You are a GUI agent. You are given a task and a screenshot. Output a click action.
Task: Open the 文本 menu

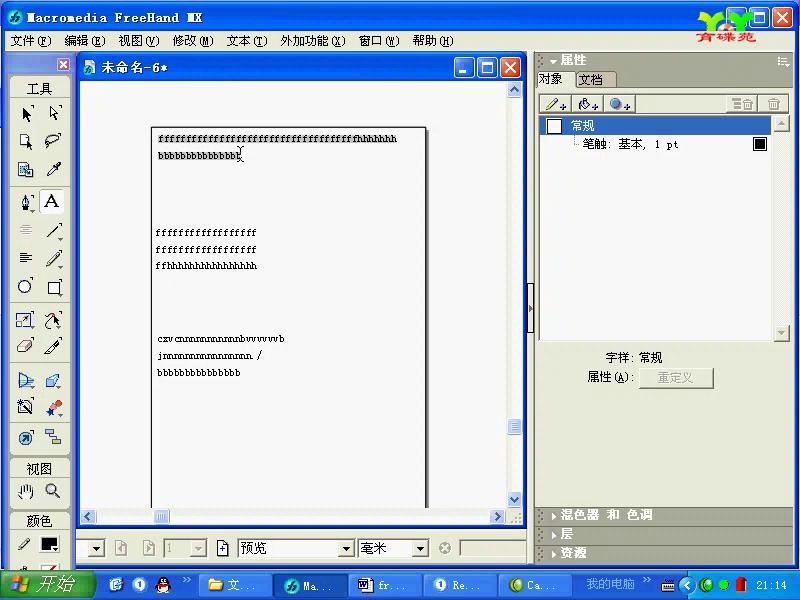tap(247, 41)
